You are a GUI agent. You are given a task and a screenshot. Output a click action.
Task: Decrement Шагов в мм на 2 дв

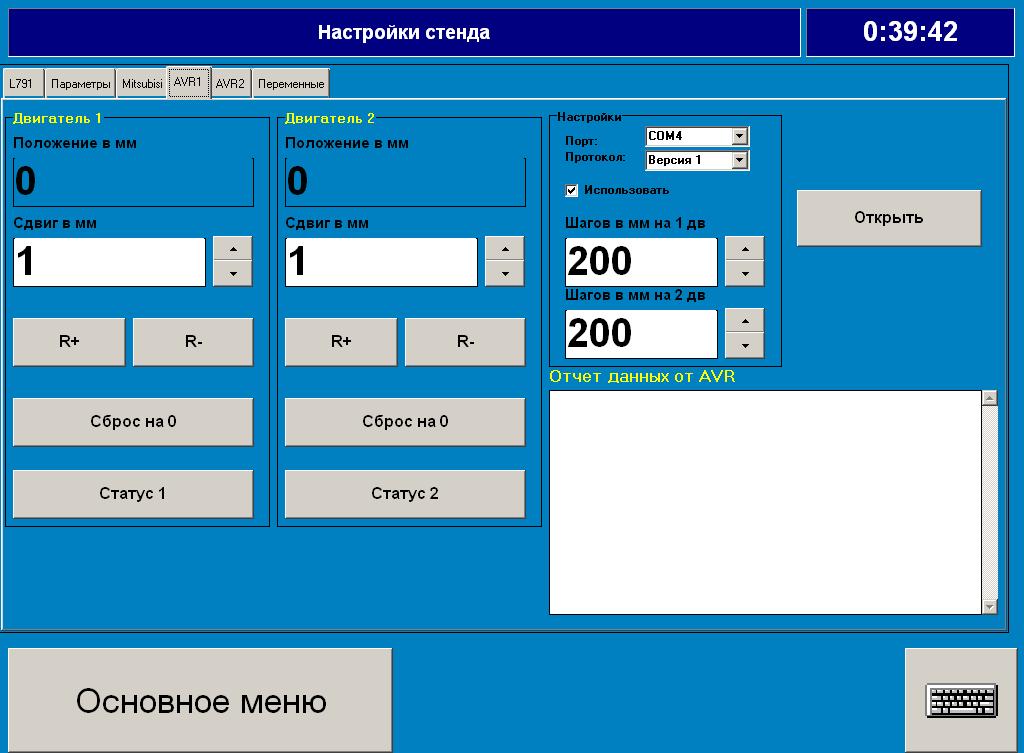click(x=744, y=344)
